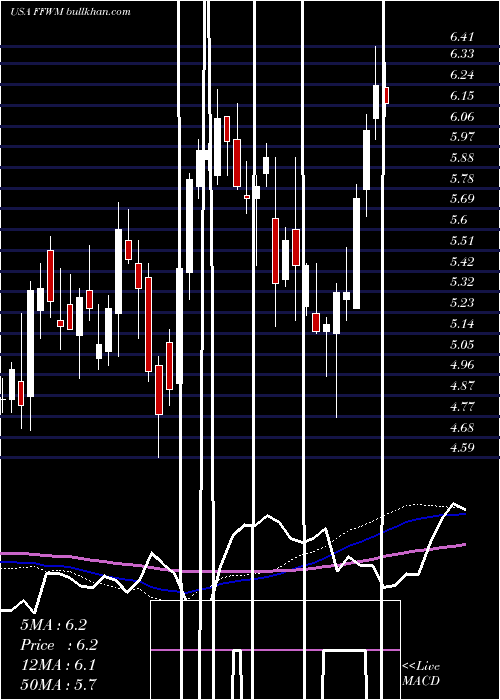The image size is (500, 700).
Task: Click the '50MA : 5.7' readout
Action: (58, 685)
